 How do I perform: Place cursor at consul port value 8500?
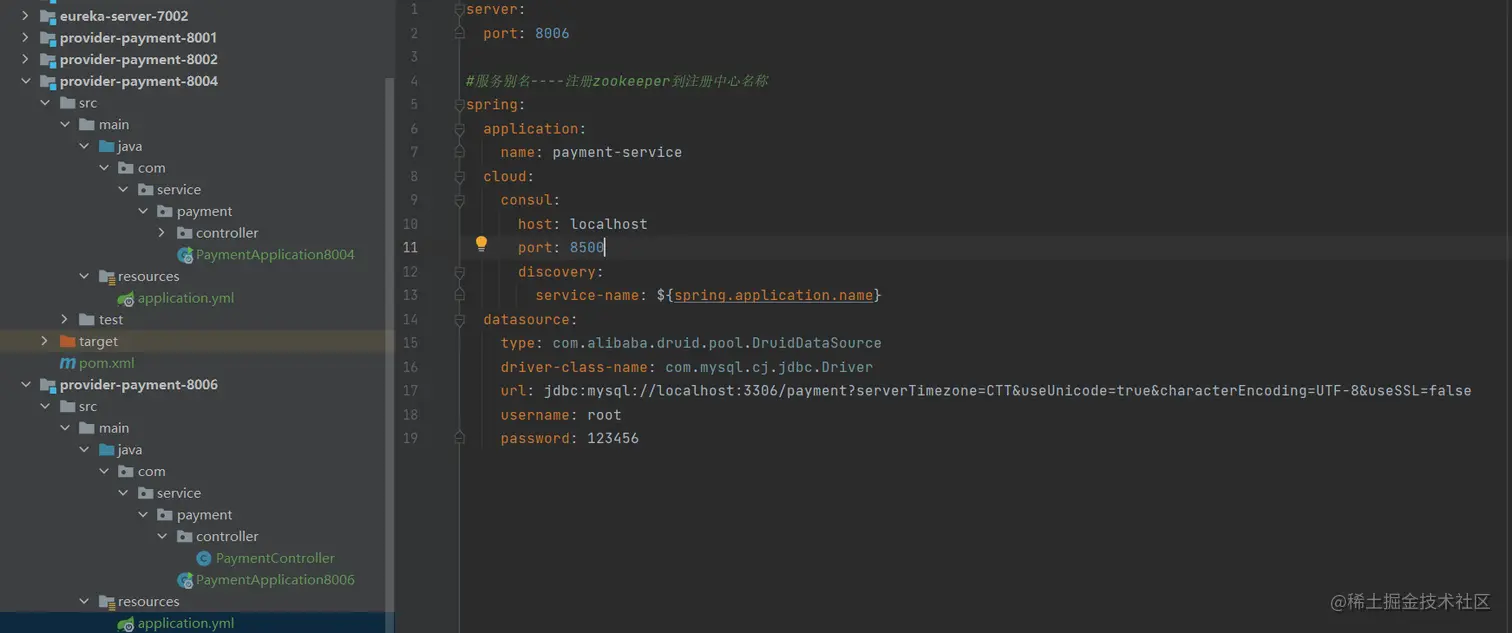click(587, 248)
